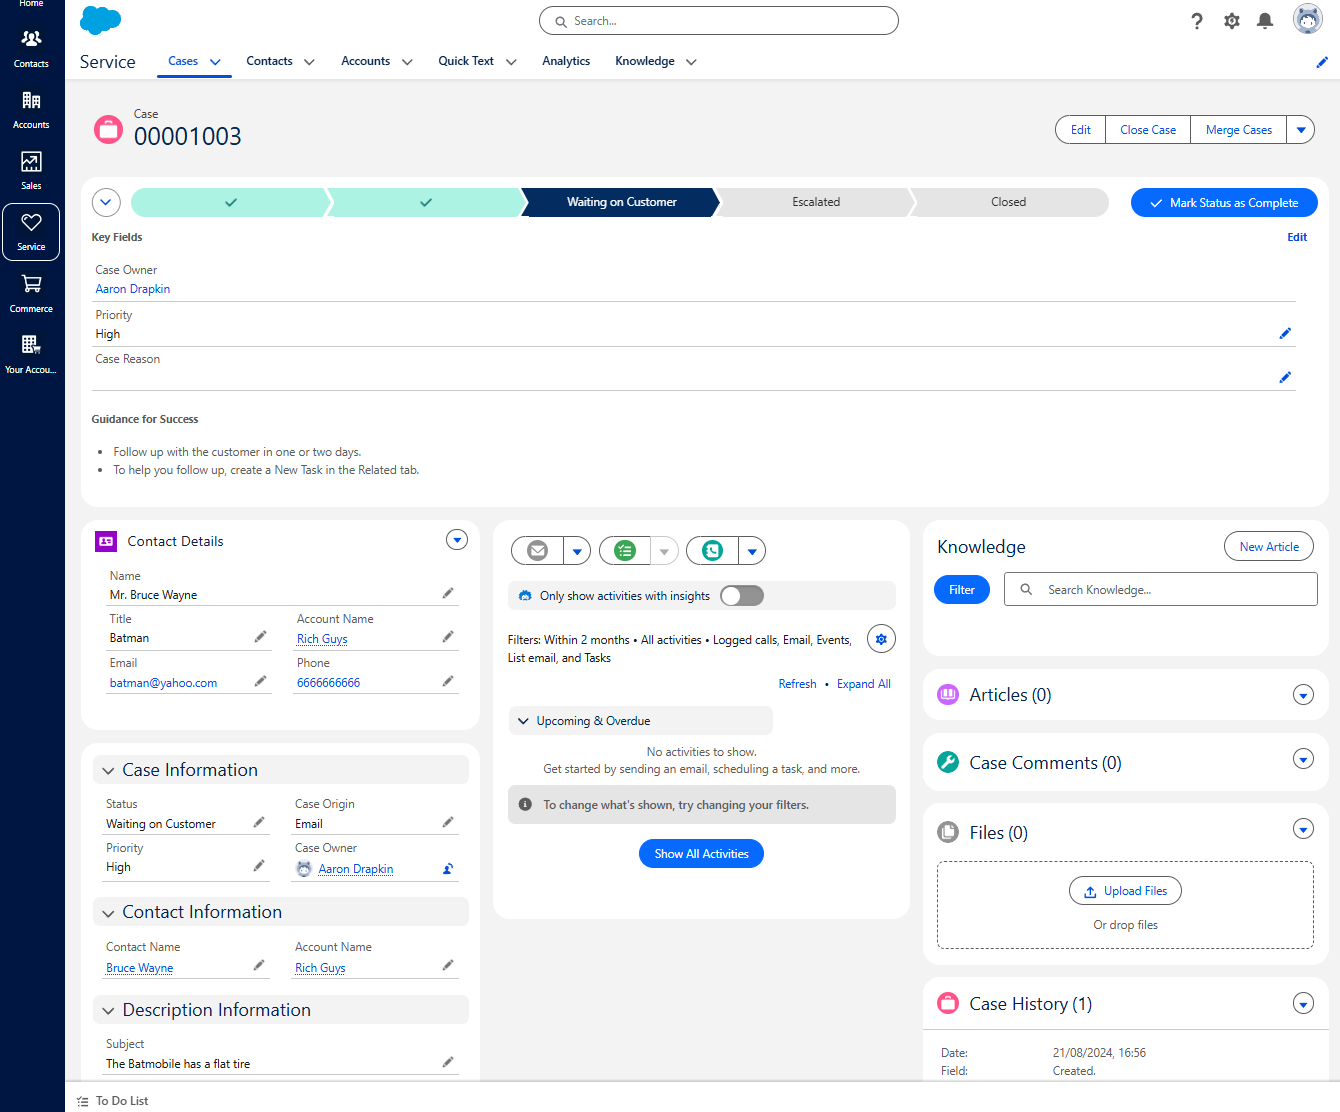
Task: Open Salesforce notifications bell
Action: click(x=1264, y=20)
